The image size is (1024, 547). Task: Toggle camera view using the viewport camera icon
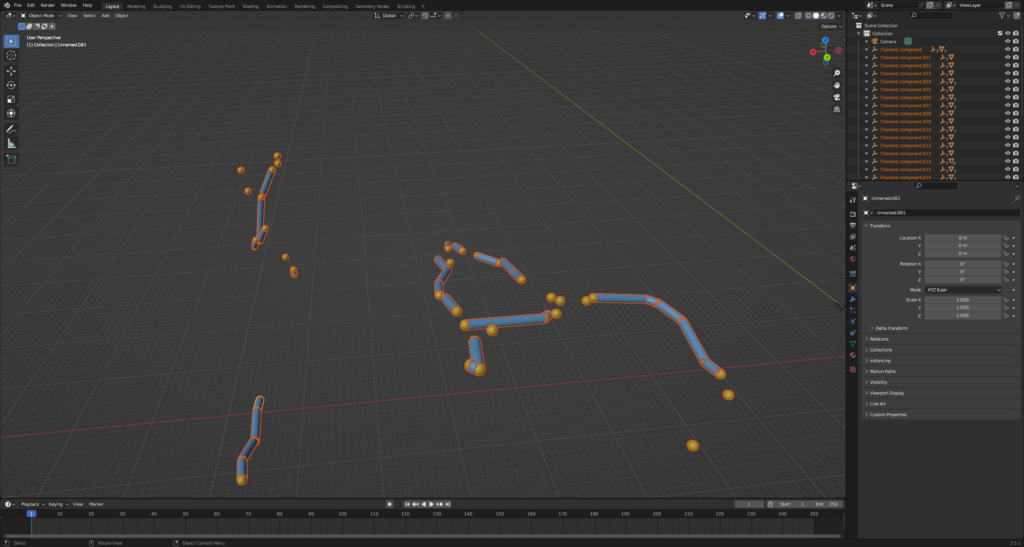[836, 98]
